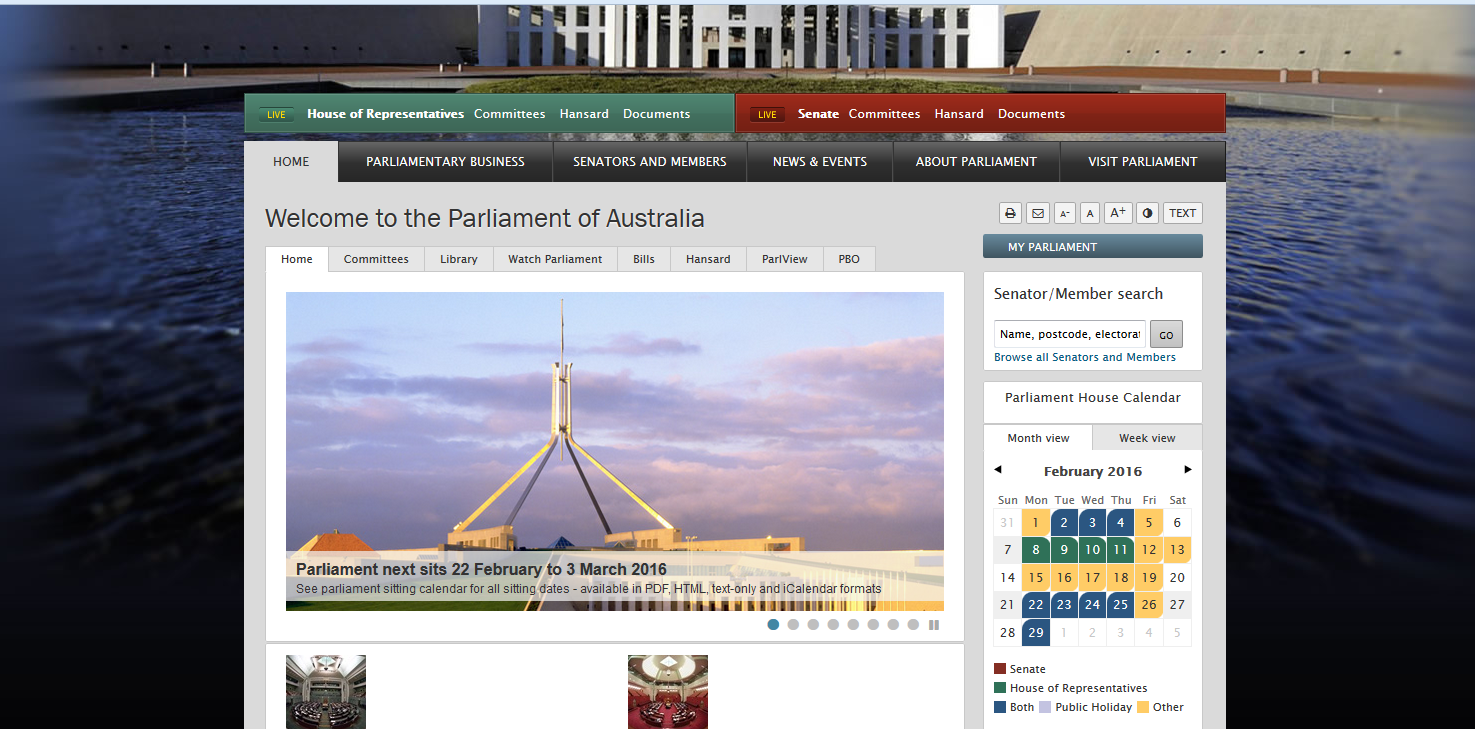Screen dimensions: 1475x729
Task: Increase text size with A+ icon
Action: [1118, 213]
